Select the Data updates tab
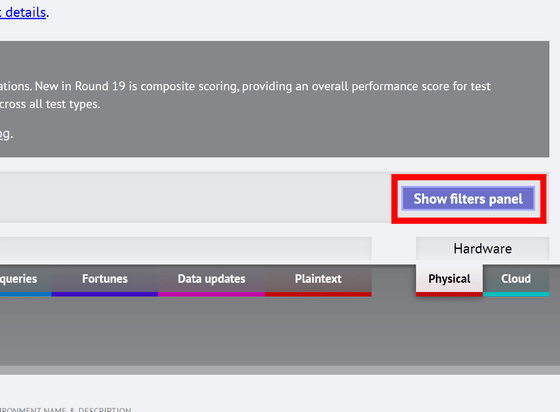Viewport: 560px width, 412px height. [x=211, y=281]
